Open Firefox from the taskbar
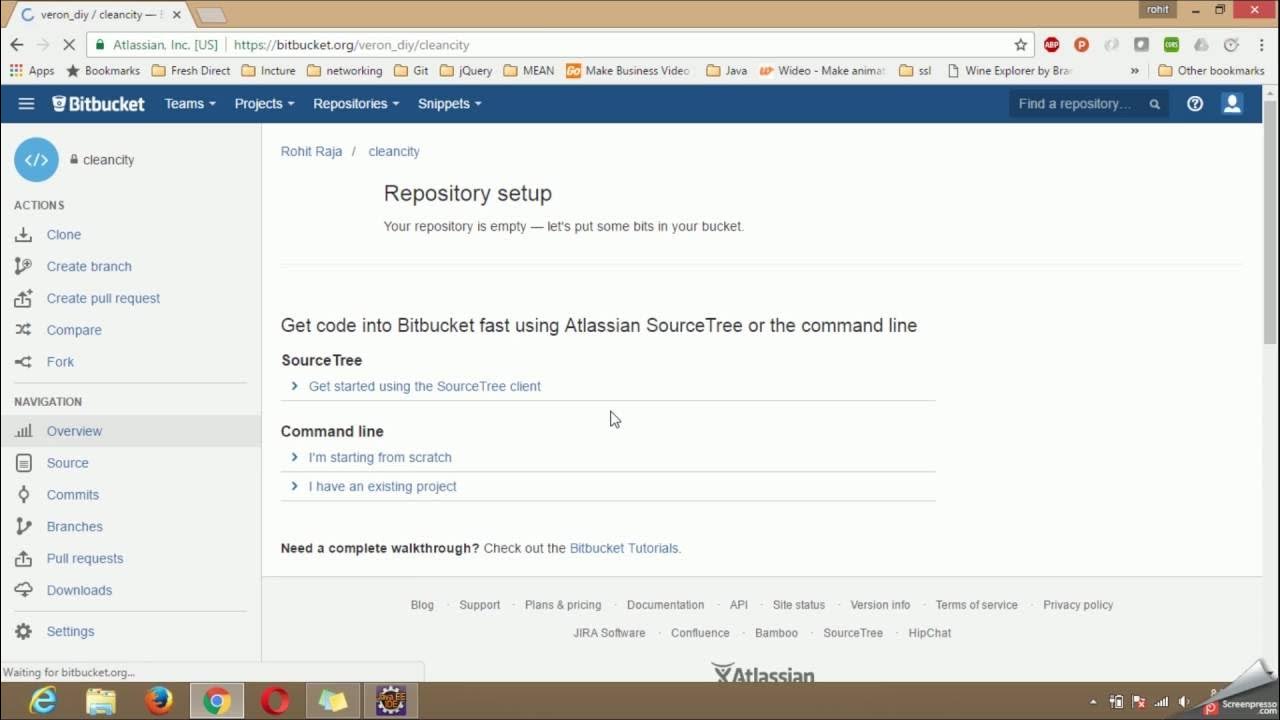 coord(158,701)
